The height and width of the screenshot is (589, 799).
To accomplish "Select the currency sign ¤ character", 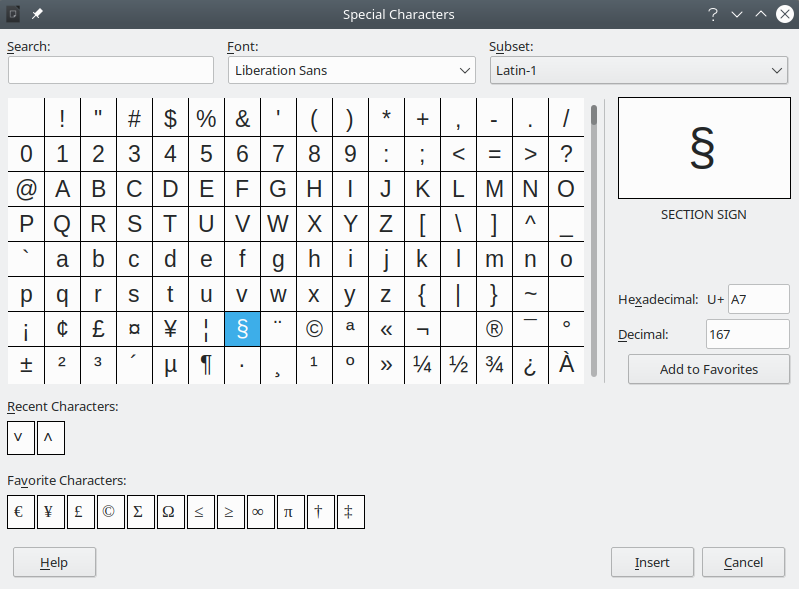I will click(135, 329).
